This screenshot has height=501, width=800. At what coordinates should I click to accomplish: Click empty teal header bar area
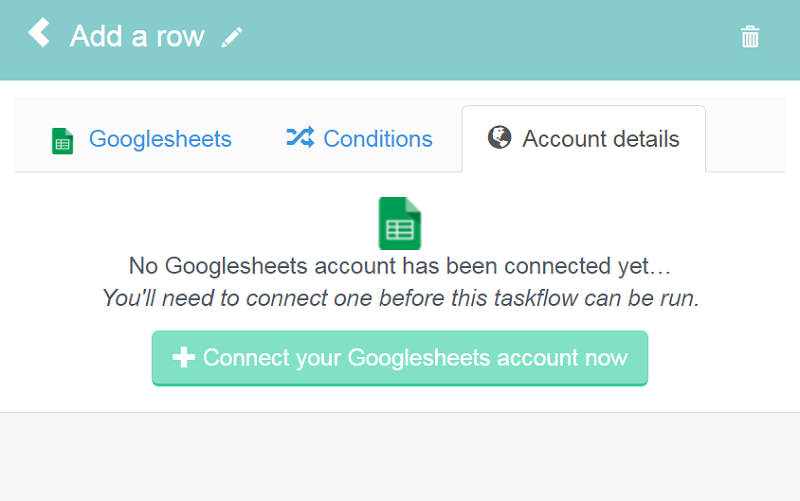coord(485,38)
